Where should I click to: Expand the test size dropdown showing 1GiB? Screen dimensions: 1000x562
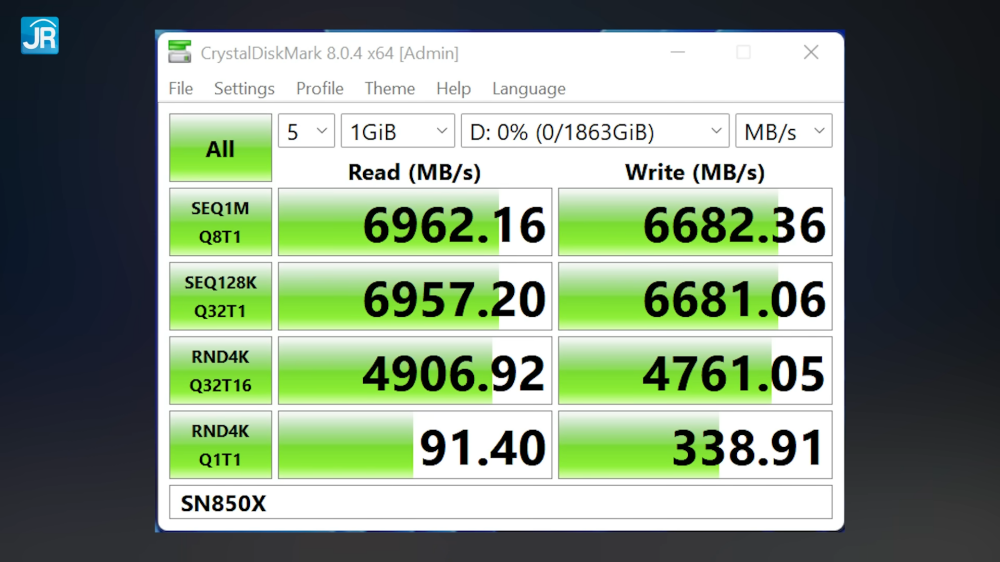click(398, 131)
